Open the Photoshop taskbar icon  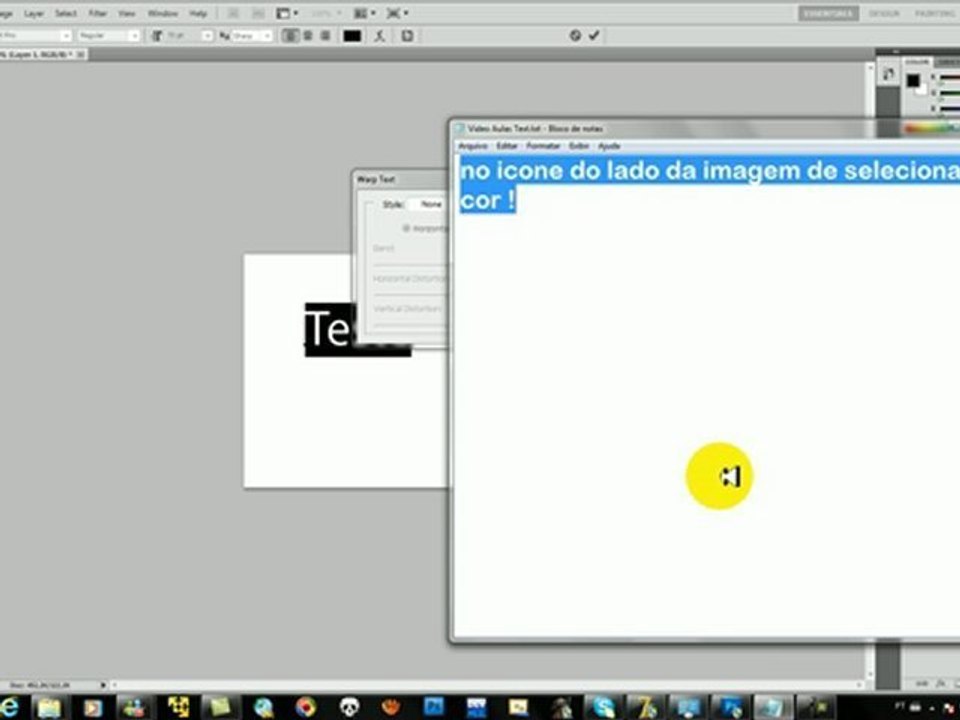click(433, 707)
